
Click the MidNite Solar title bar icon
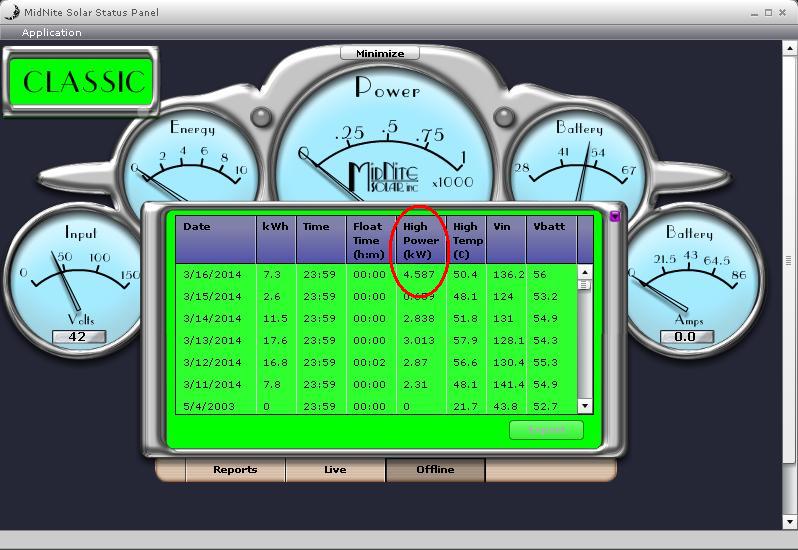[x=12, y=12]
